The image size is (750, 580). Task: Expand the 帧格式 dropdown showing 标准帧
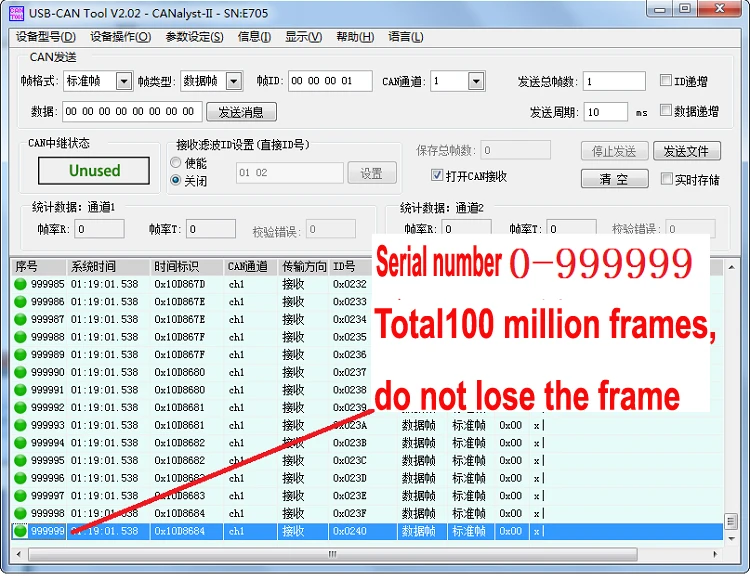pos(124,81)
